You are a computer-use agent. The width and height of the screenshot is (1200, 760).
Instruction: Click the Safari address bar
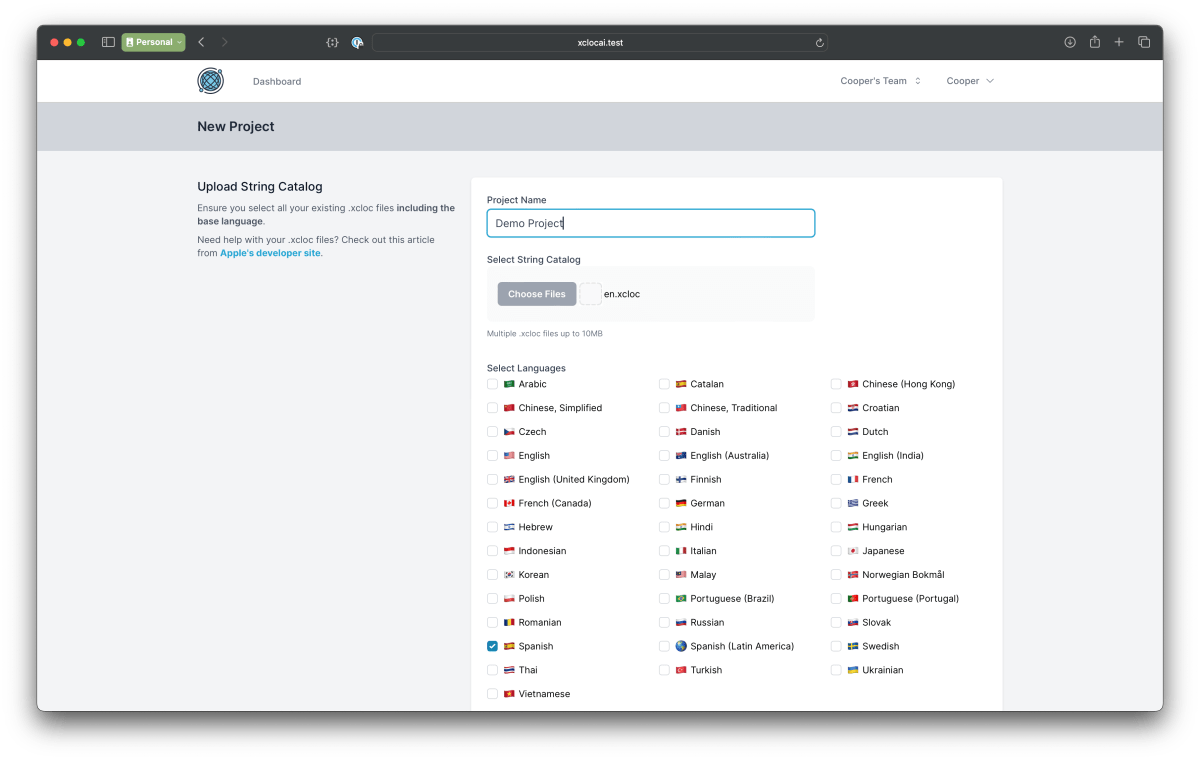coord(600,43)
